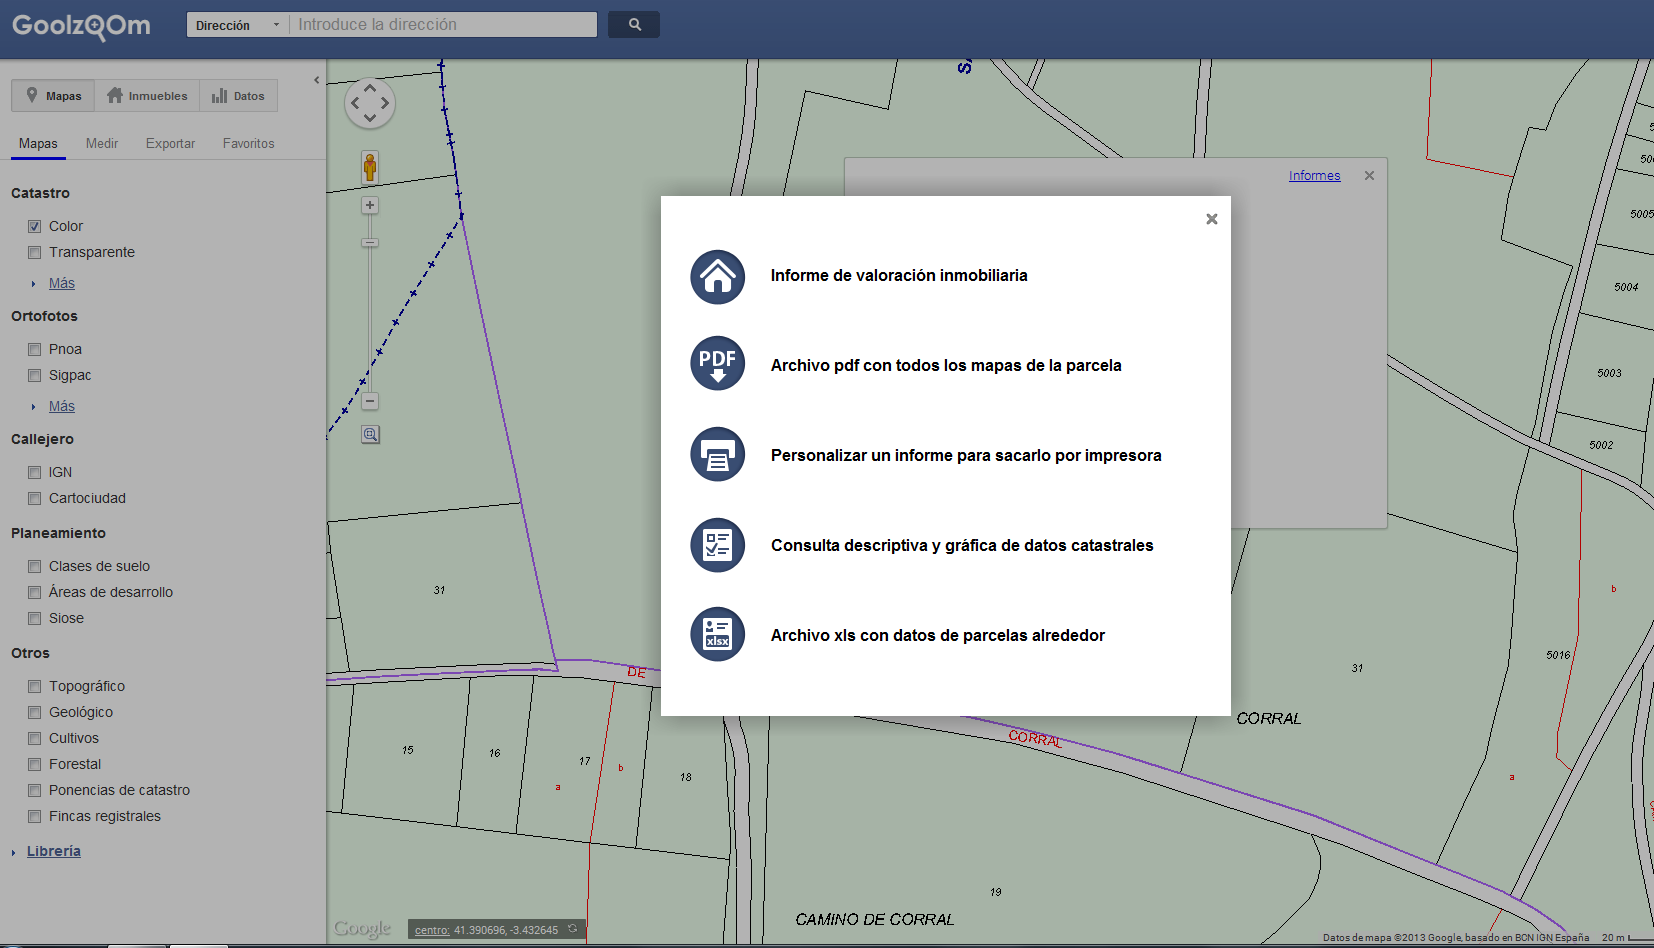Open the Exportar tab
The image size is (1654, 948).
170,144
